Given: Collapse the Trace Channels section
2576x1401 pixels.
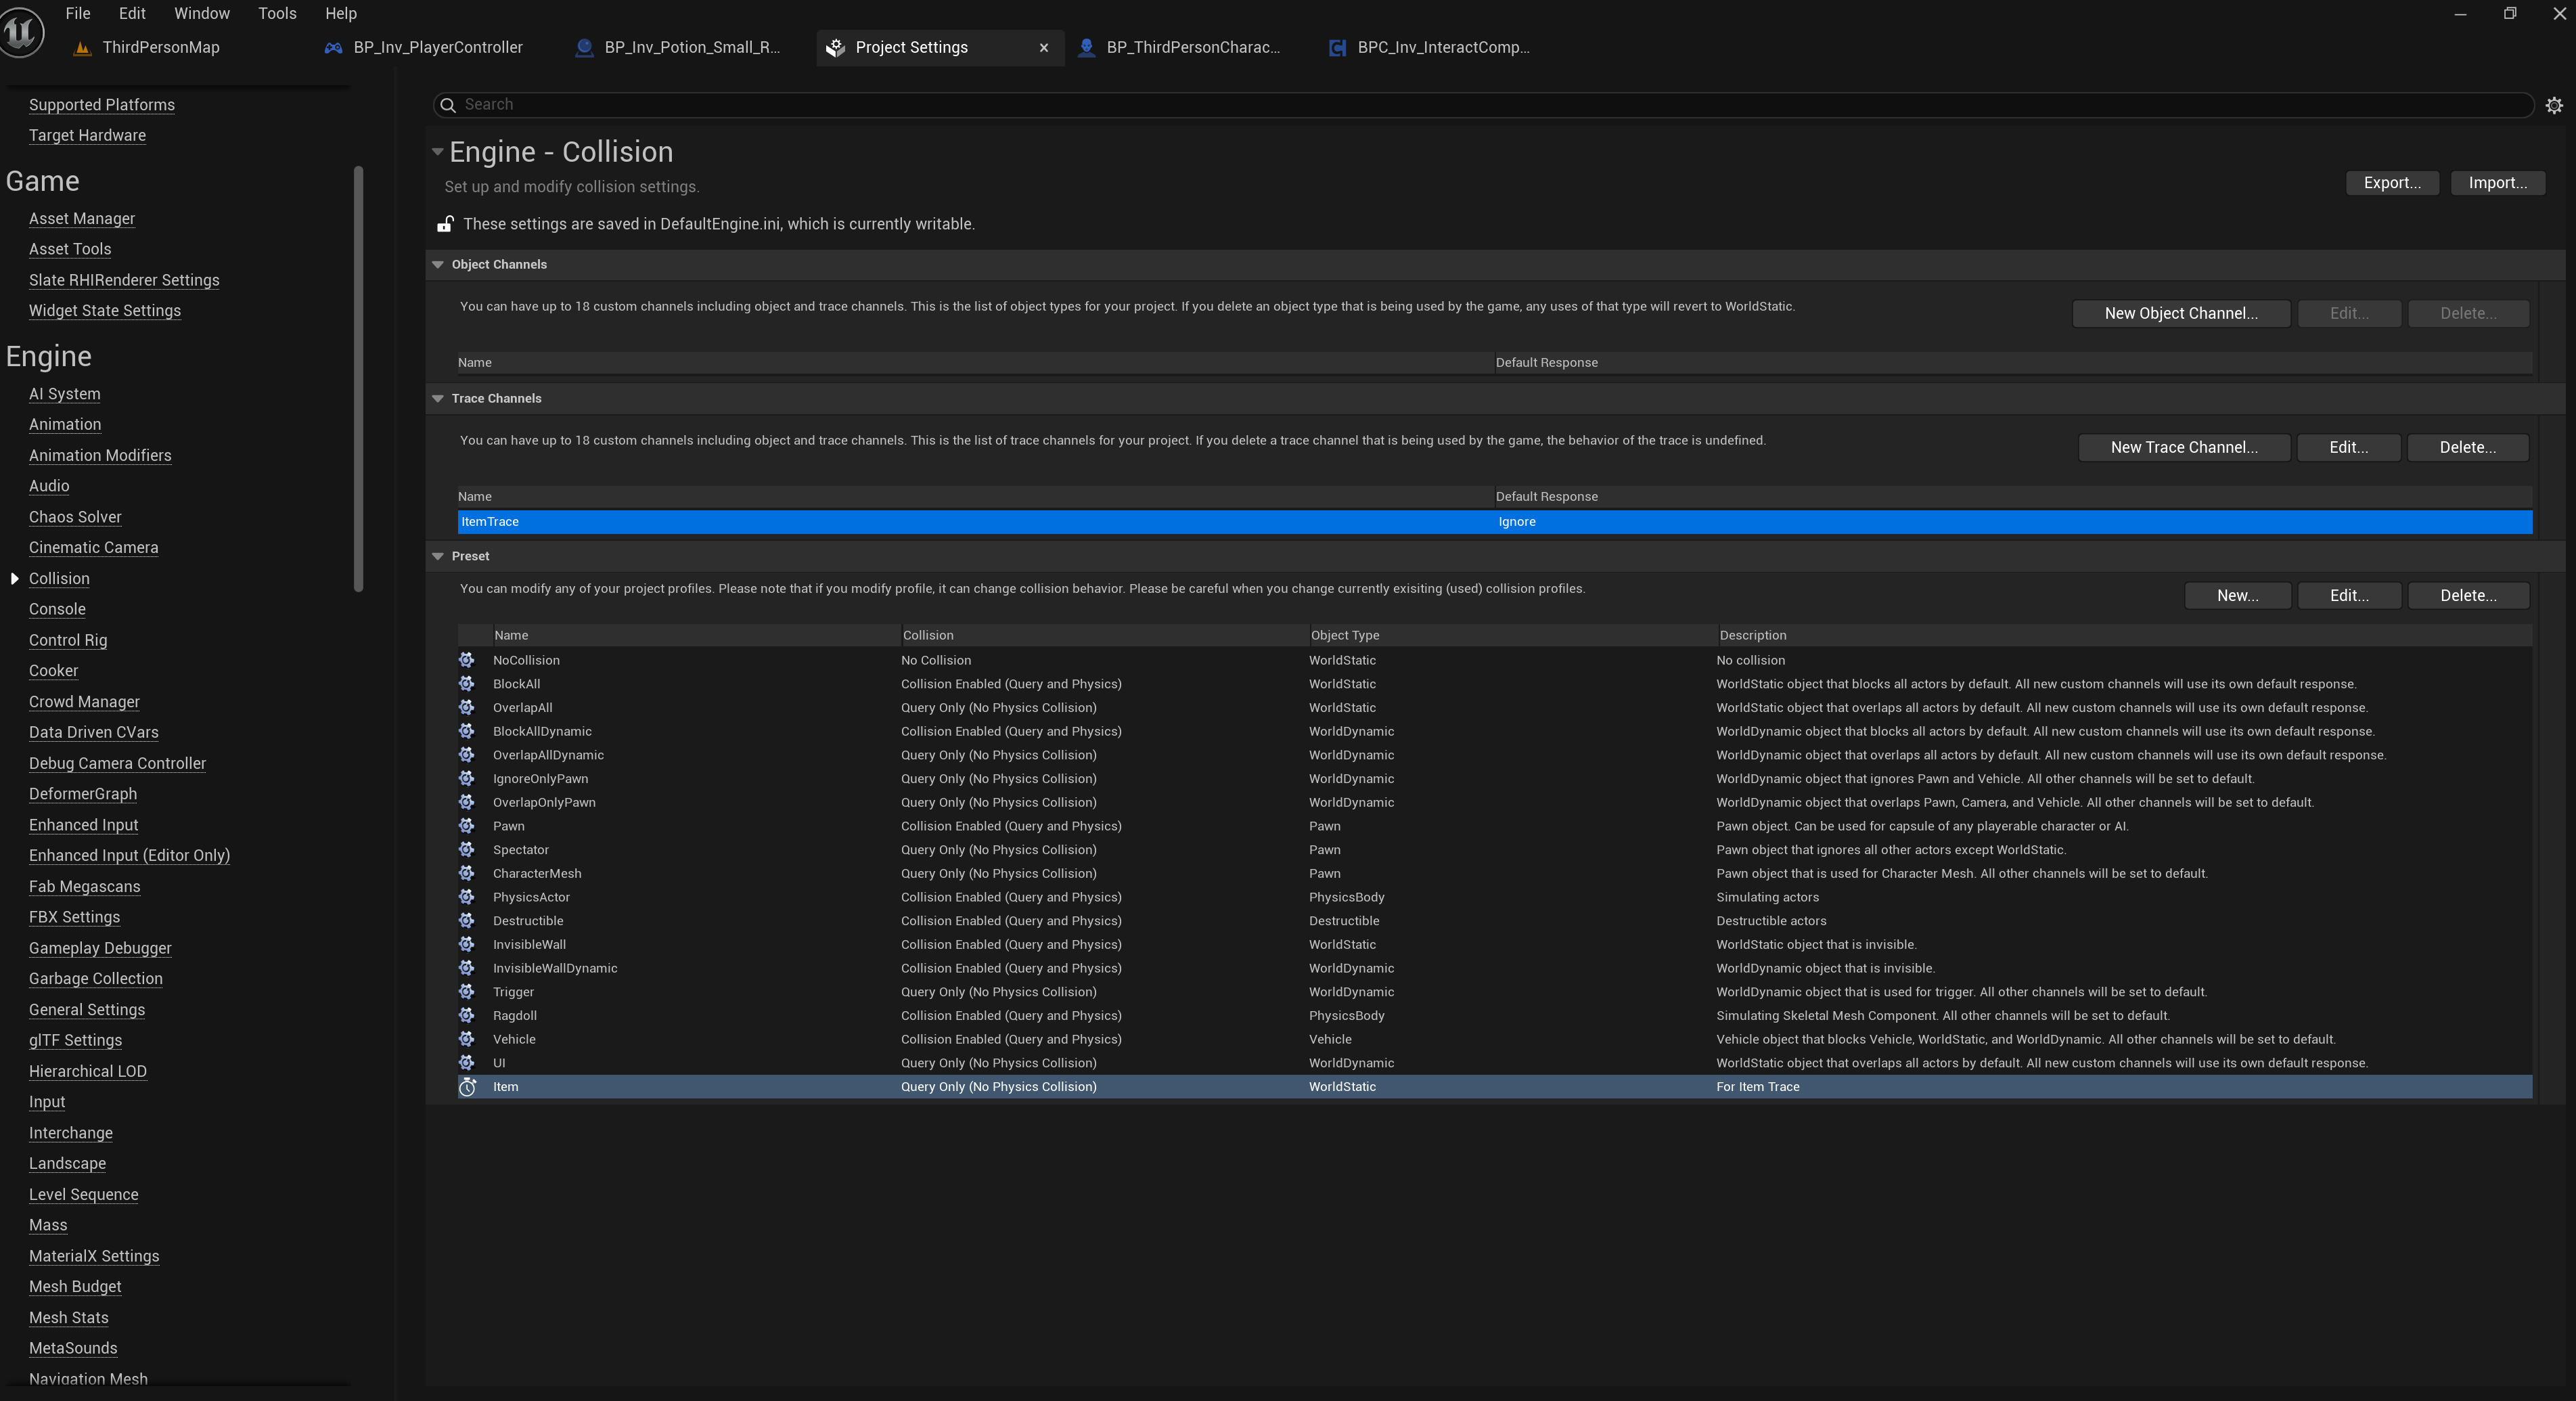Looking at the screenshot, I should (x=438, y=399).
